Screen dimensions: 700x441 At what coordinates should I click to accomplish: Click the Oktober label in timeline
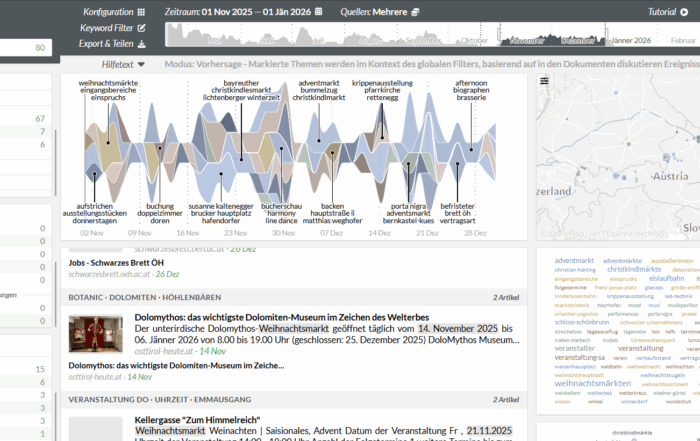[474, 41]
